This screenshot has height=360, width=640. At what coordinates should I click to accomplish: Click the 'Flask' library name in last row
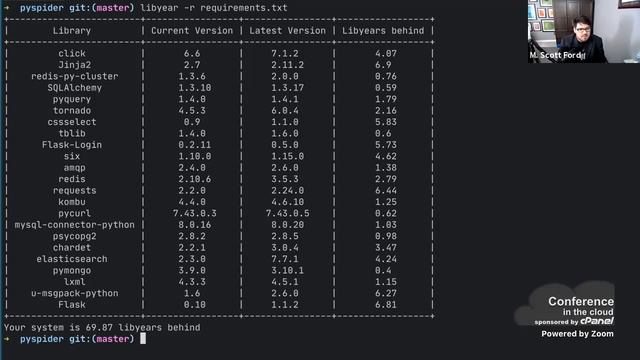click(72, 305)
